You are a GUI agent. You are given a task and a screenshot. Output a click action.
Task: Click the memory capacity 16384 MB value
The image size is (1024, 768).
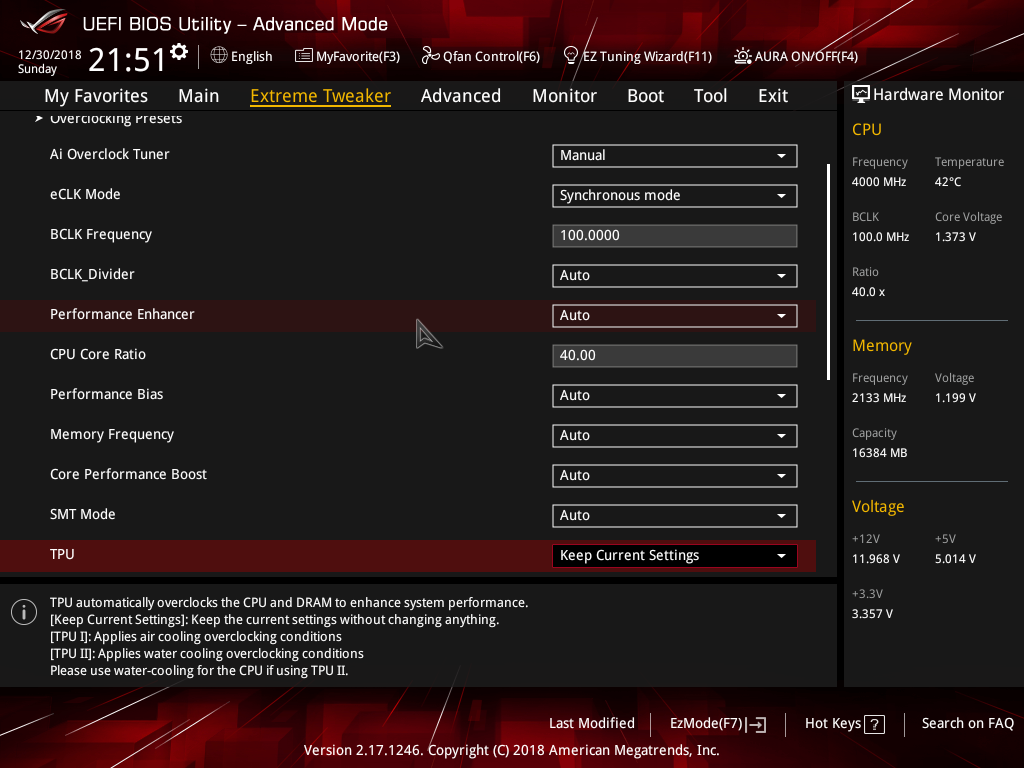(x=880, y=453)
